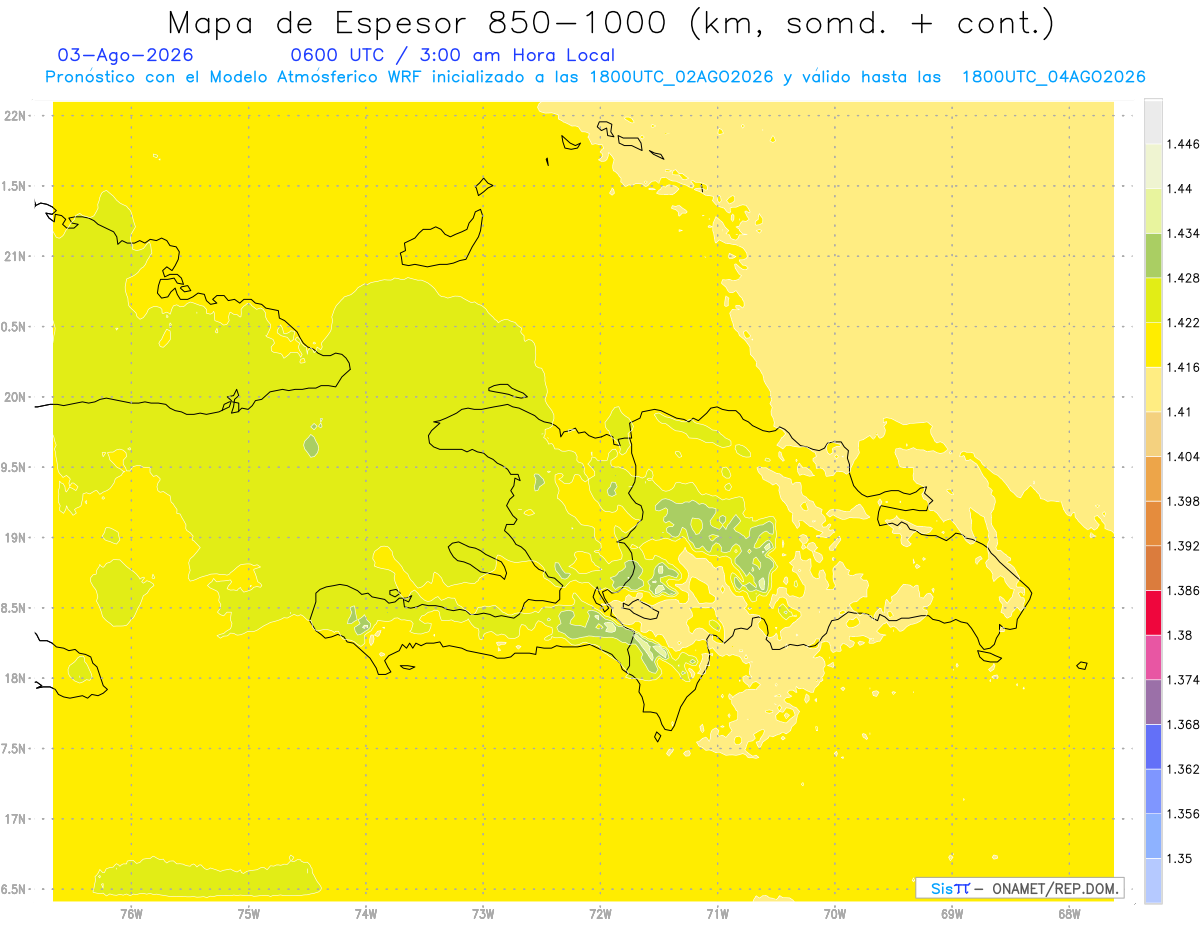Image resolution: width=1200 pixels, height=927 pixels.
Task: Click the legend value 1.44
Action: pos(1181,189)
